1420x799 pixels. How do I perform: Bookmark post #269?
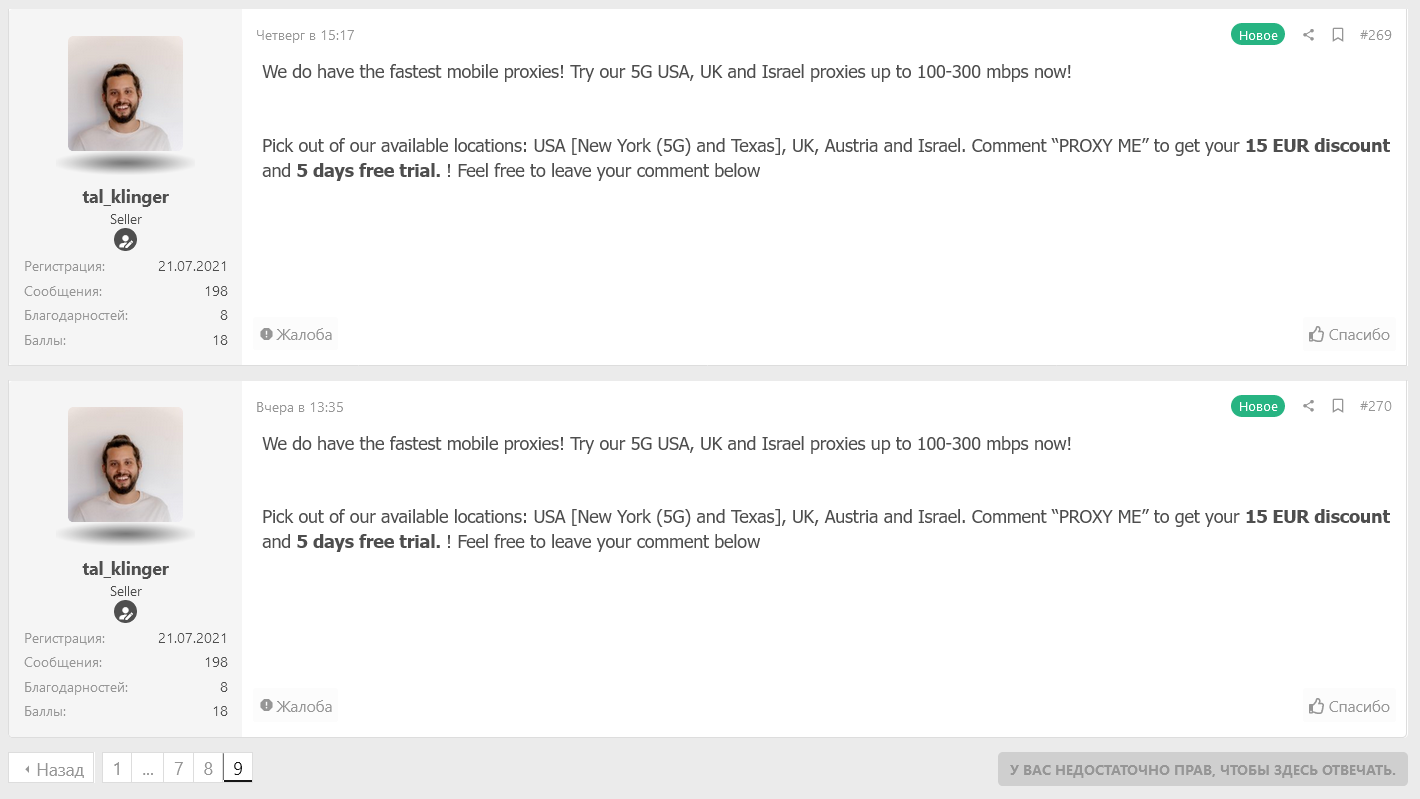point(1338,35)
